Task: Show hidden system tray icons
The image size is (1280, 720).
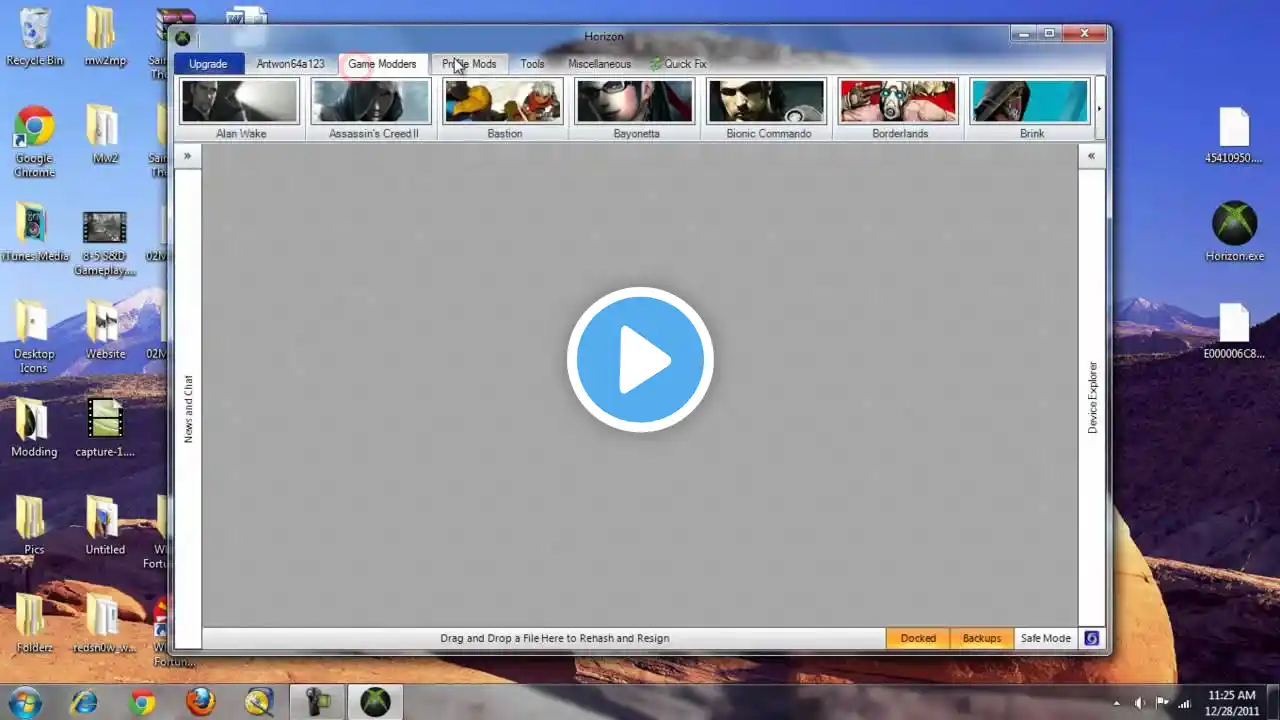Action: [x=1118, y=703]
